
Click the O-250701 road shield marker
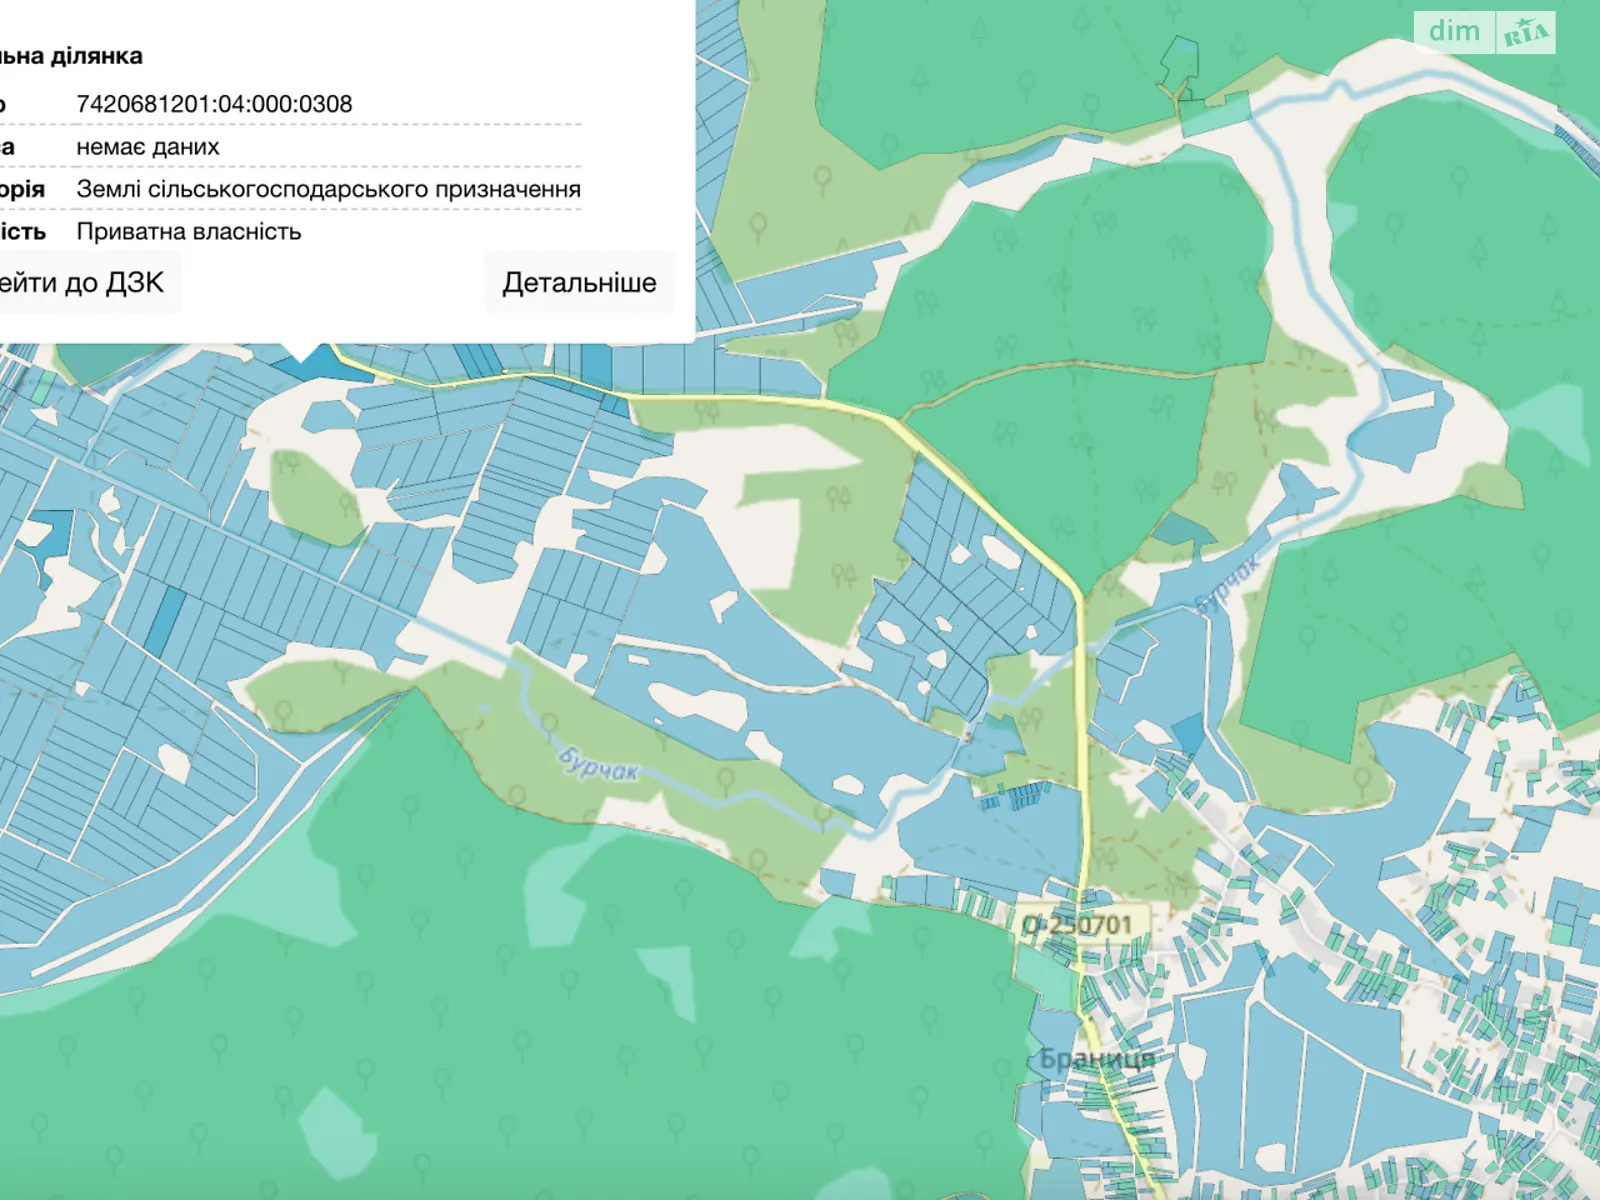point(1077,925)
